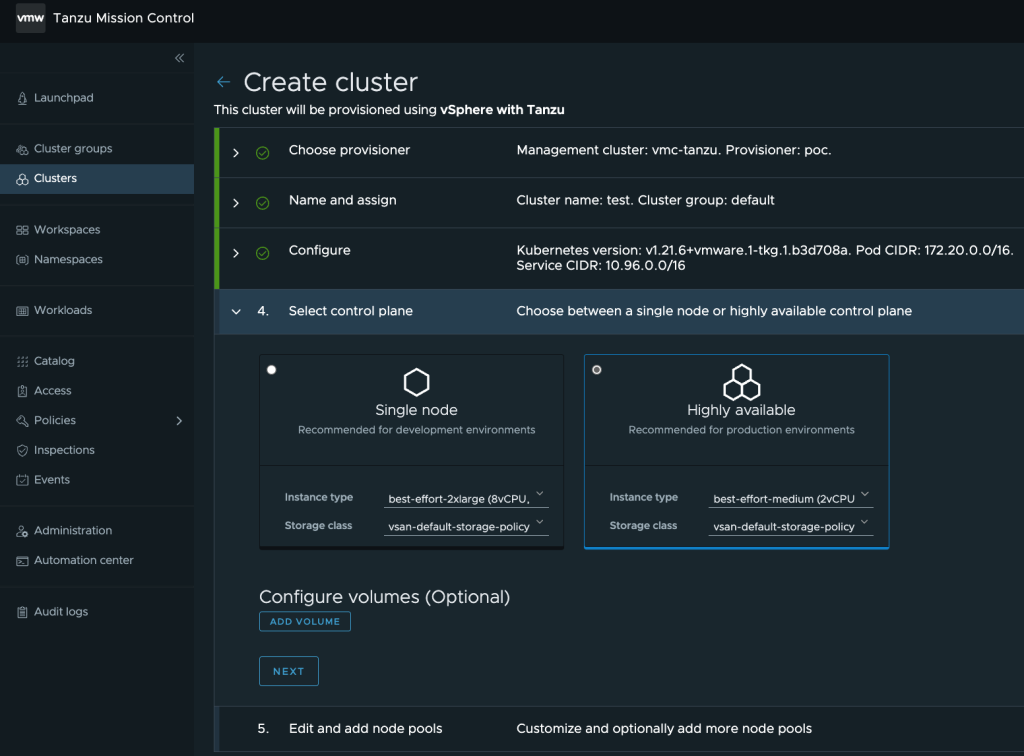The image size is (1024, 756).
Task: Click the VMware logo in header
Action: [30, 18]
